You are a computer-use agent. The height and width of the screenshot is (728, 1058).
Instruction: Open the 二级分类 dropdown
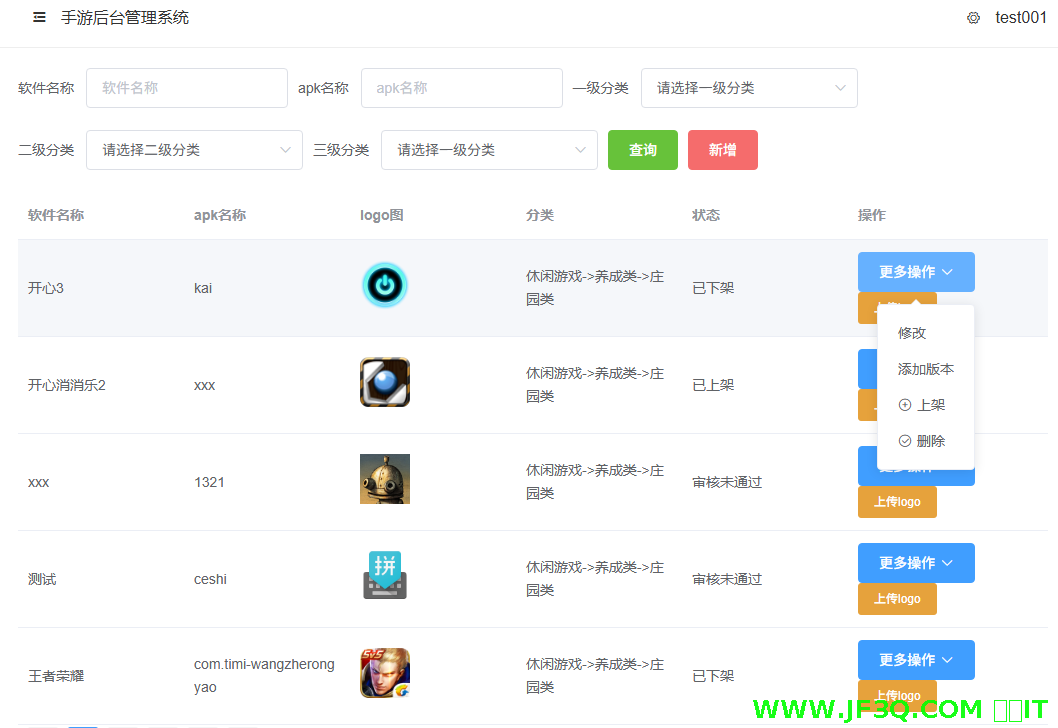click(x=194, y=149)
